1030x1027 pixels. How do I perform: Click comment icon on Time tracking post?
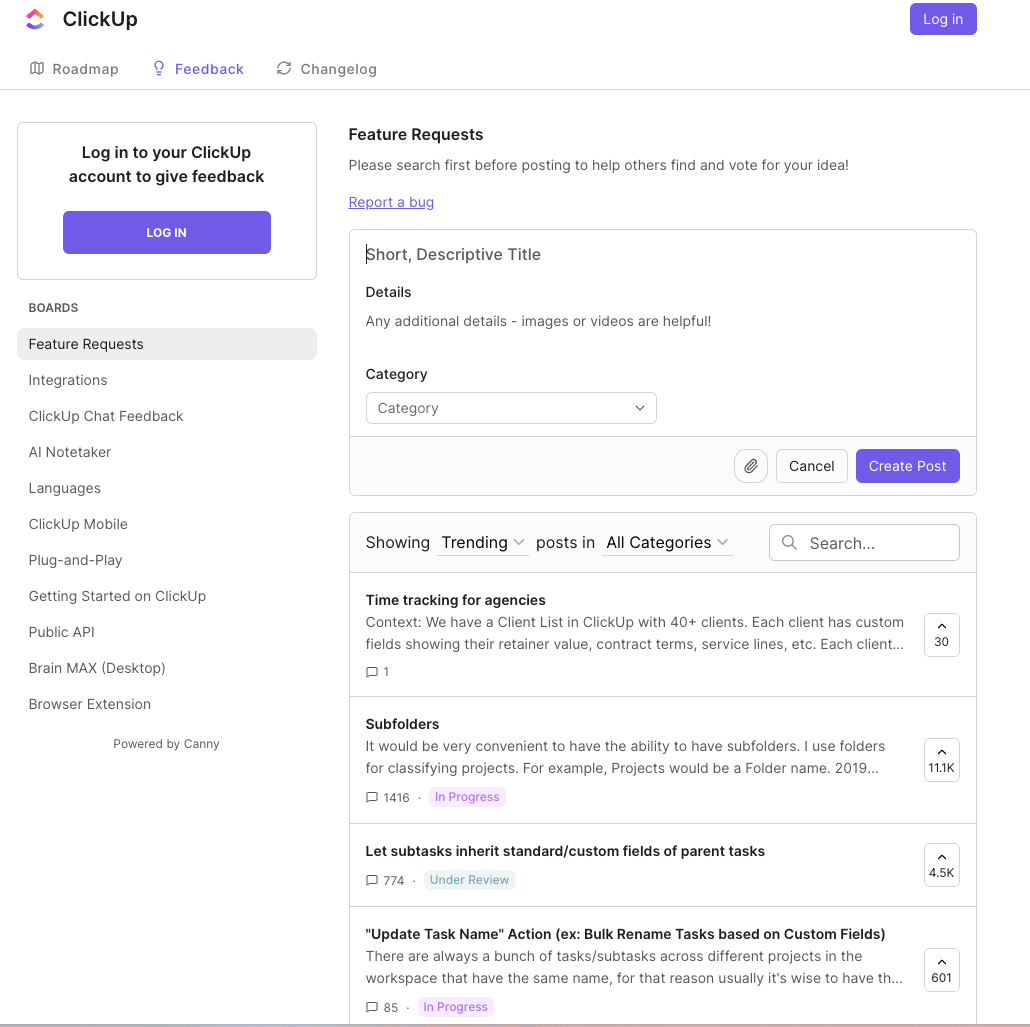click(372, 672)
